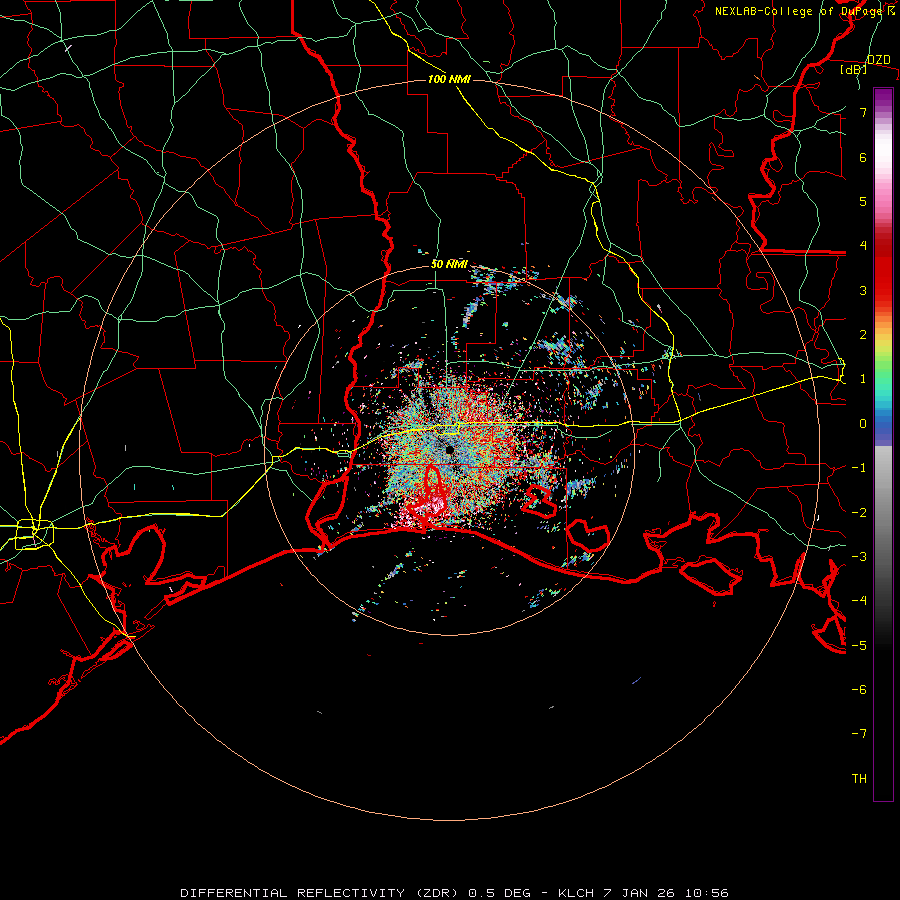Image resolution: width=900 pixels, height=900 pixels.
Task: Click the scale value 4 label
Action: [863, 246]
